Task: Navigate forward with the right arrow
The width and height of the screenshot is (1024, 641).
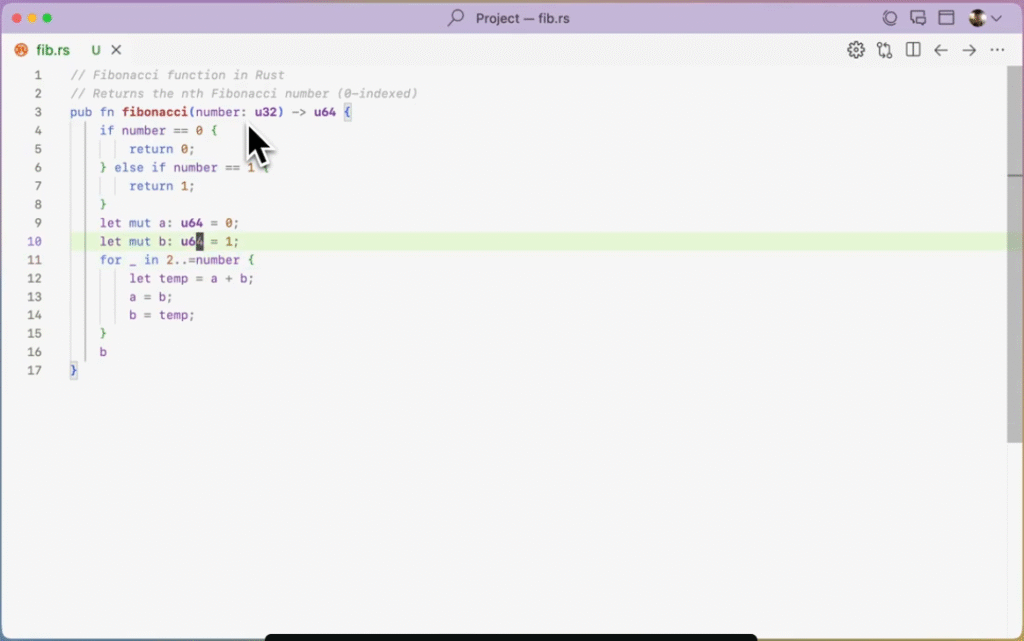Action: coord(969,50)
